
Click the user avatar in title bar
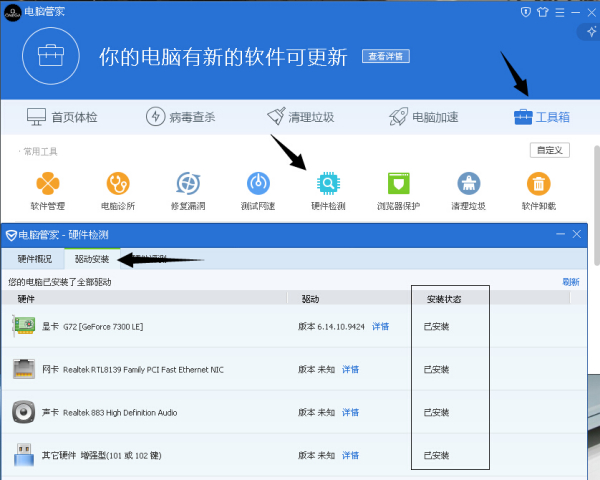point(13,13)
